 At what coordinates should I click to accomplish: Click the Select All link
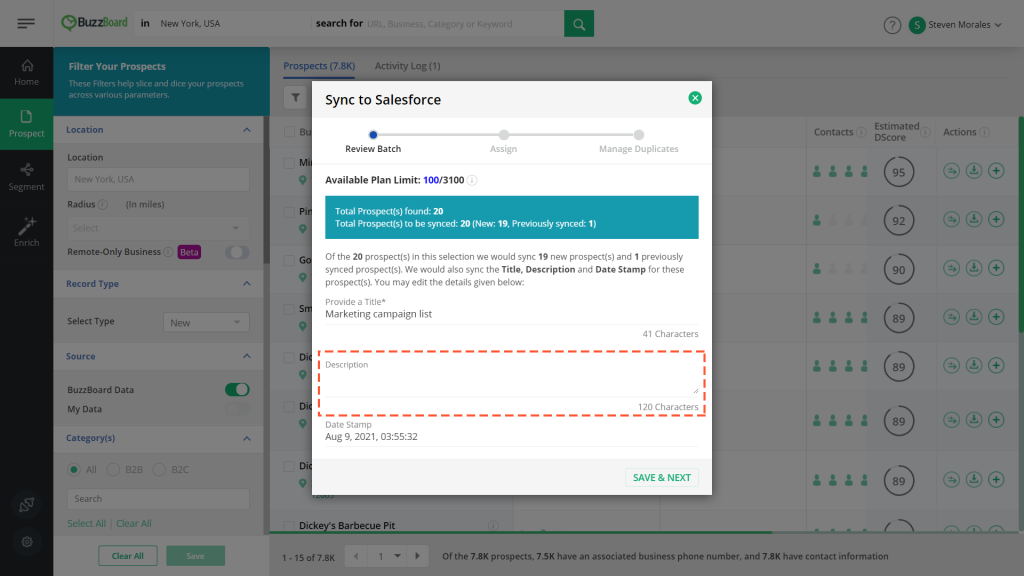tap(86, 524)
